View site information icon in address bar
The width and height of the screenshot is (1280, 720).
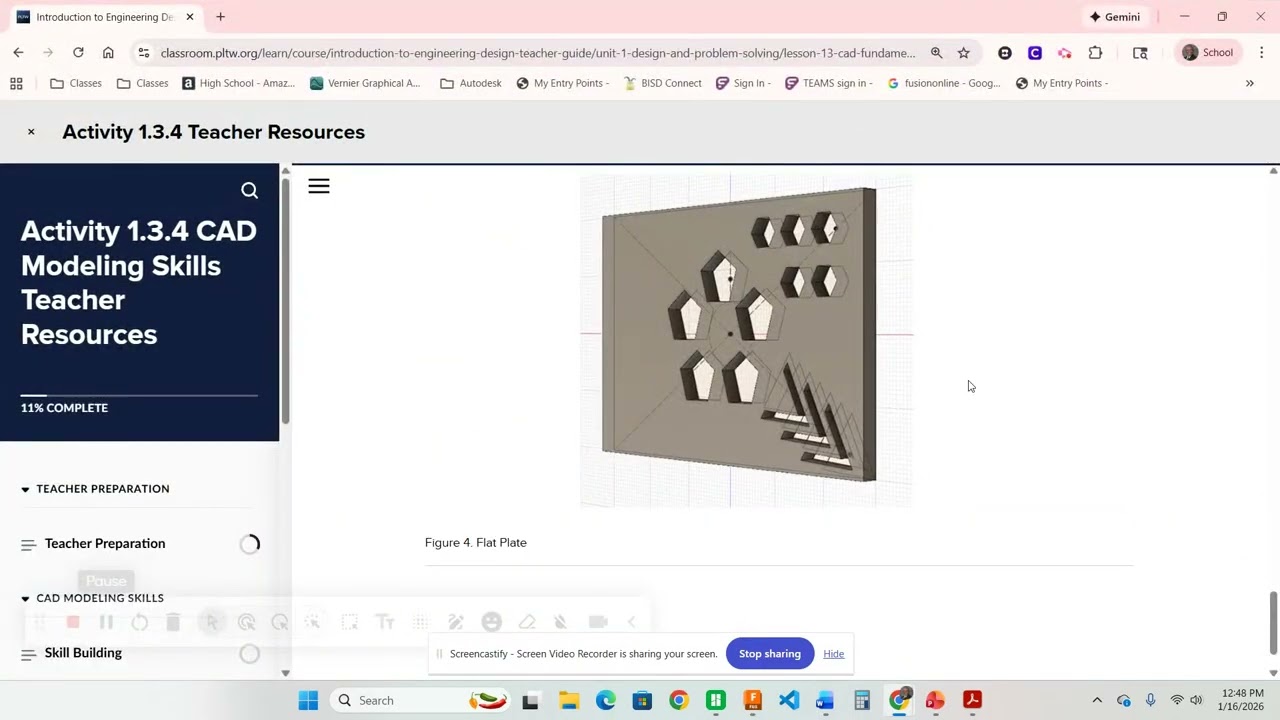click(x=144, y=53)
